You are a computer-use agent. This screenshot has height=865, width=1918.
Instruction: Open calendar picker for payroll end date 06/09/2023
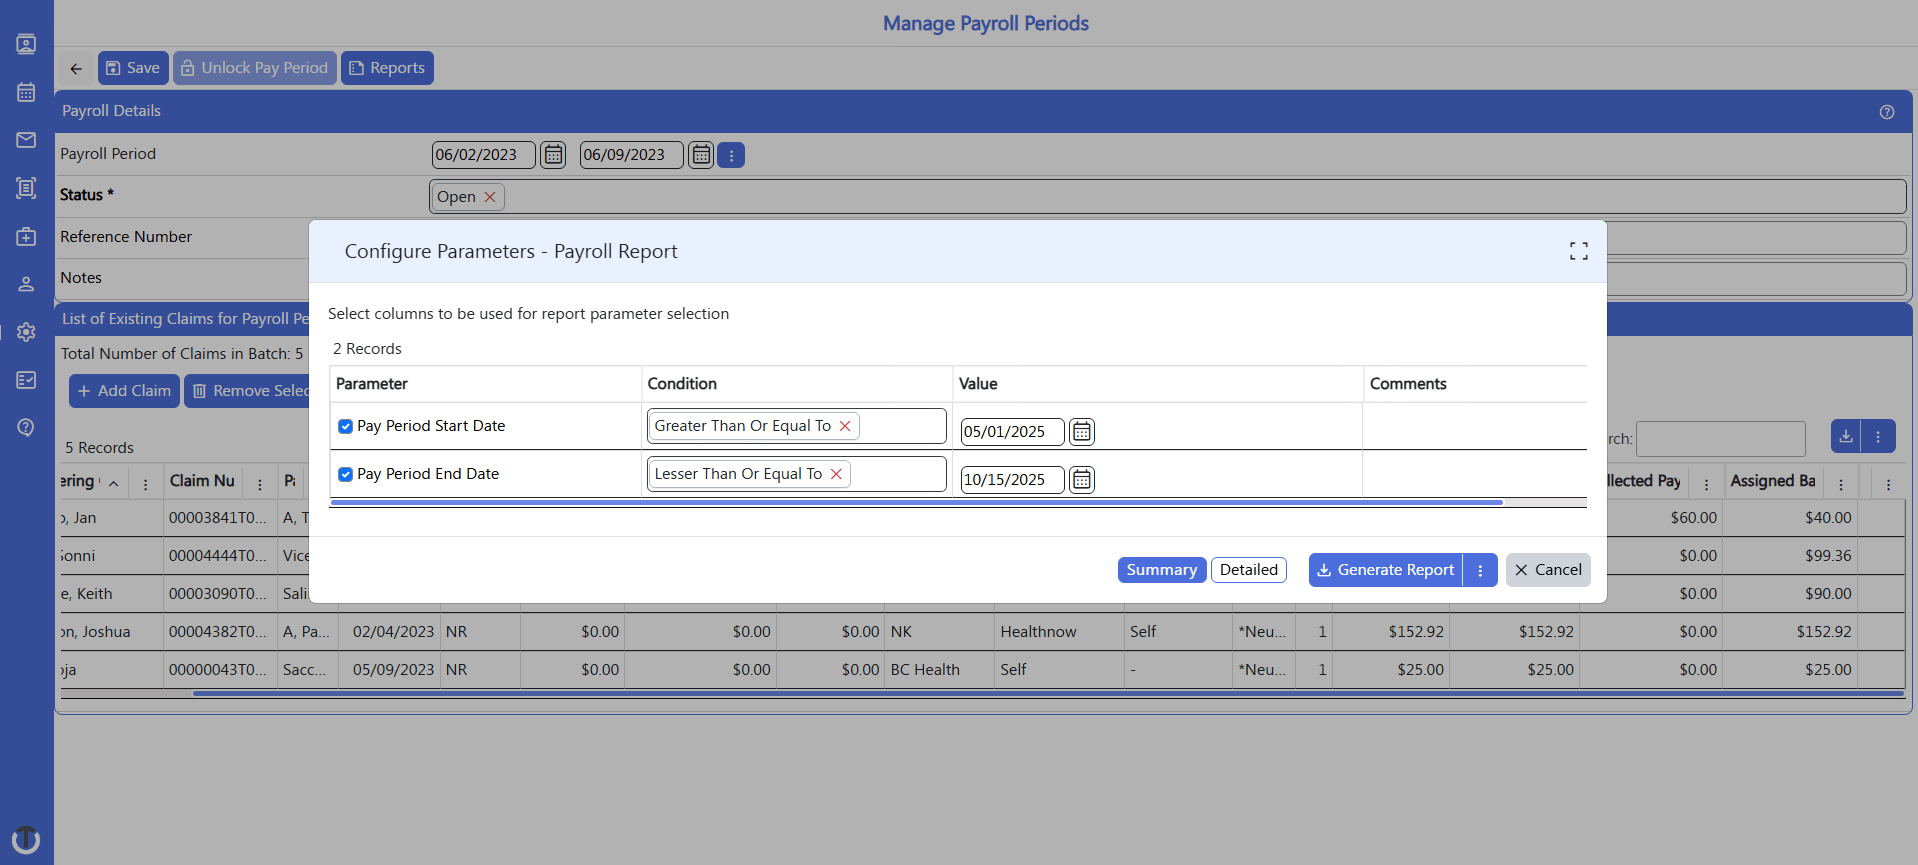701,155
